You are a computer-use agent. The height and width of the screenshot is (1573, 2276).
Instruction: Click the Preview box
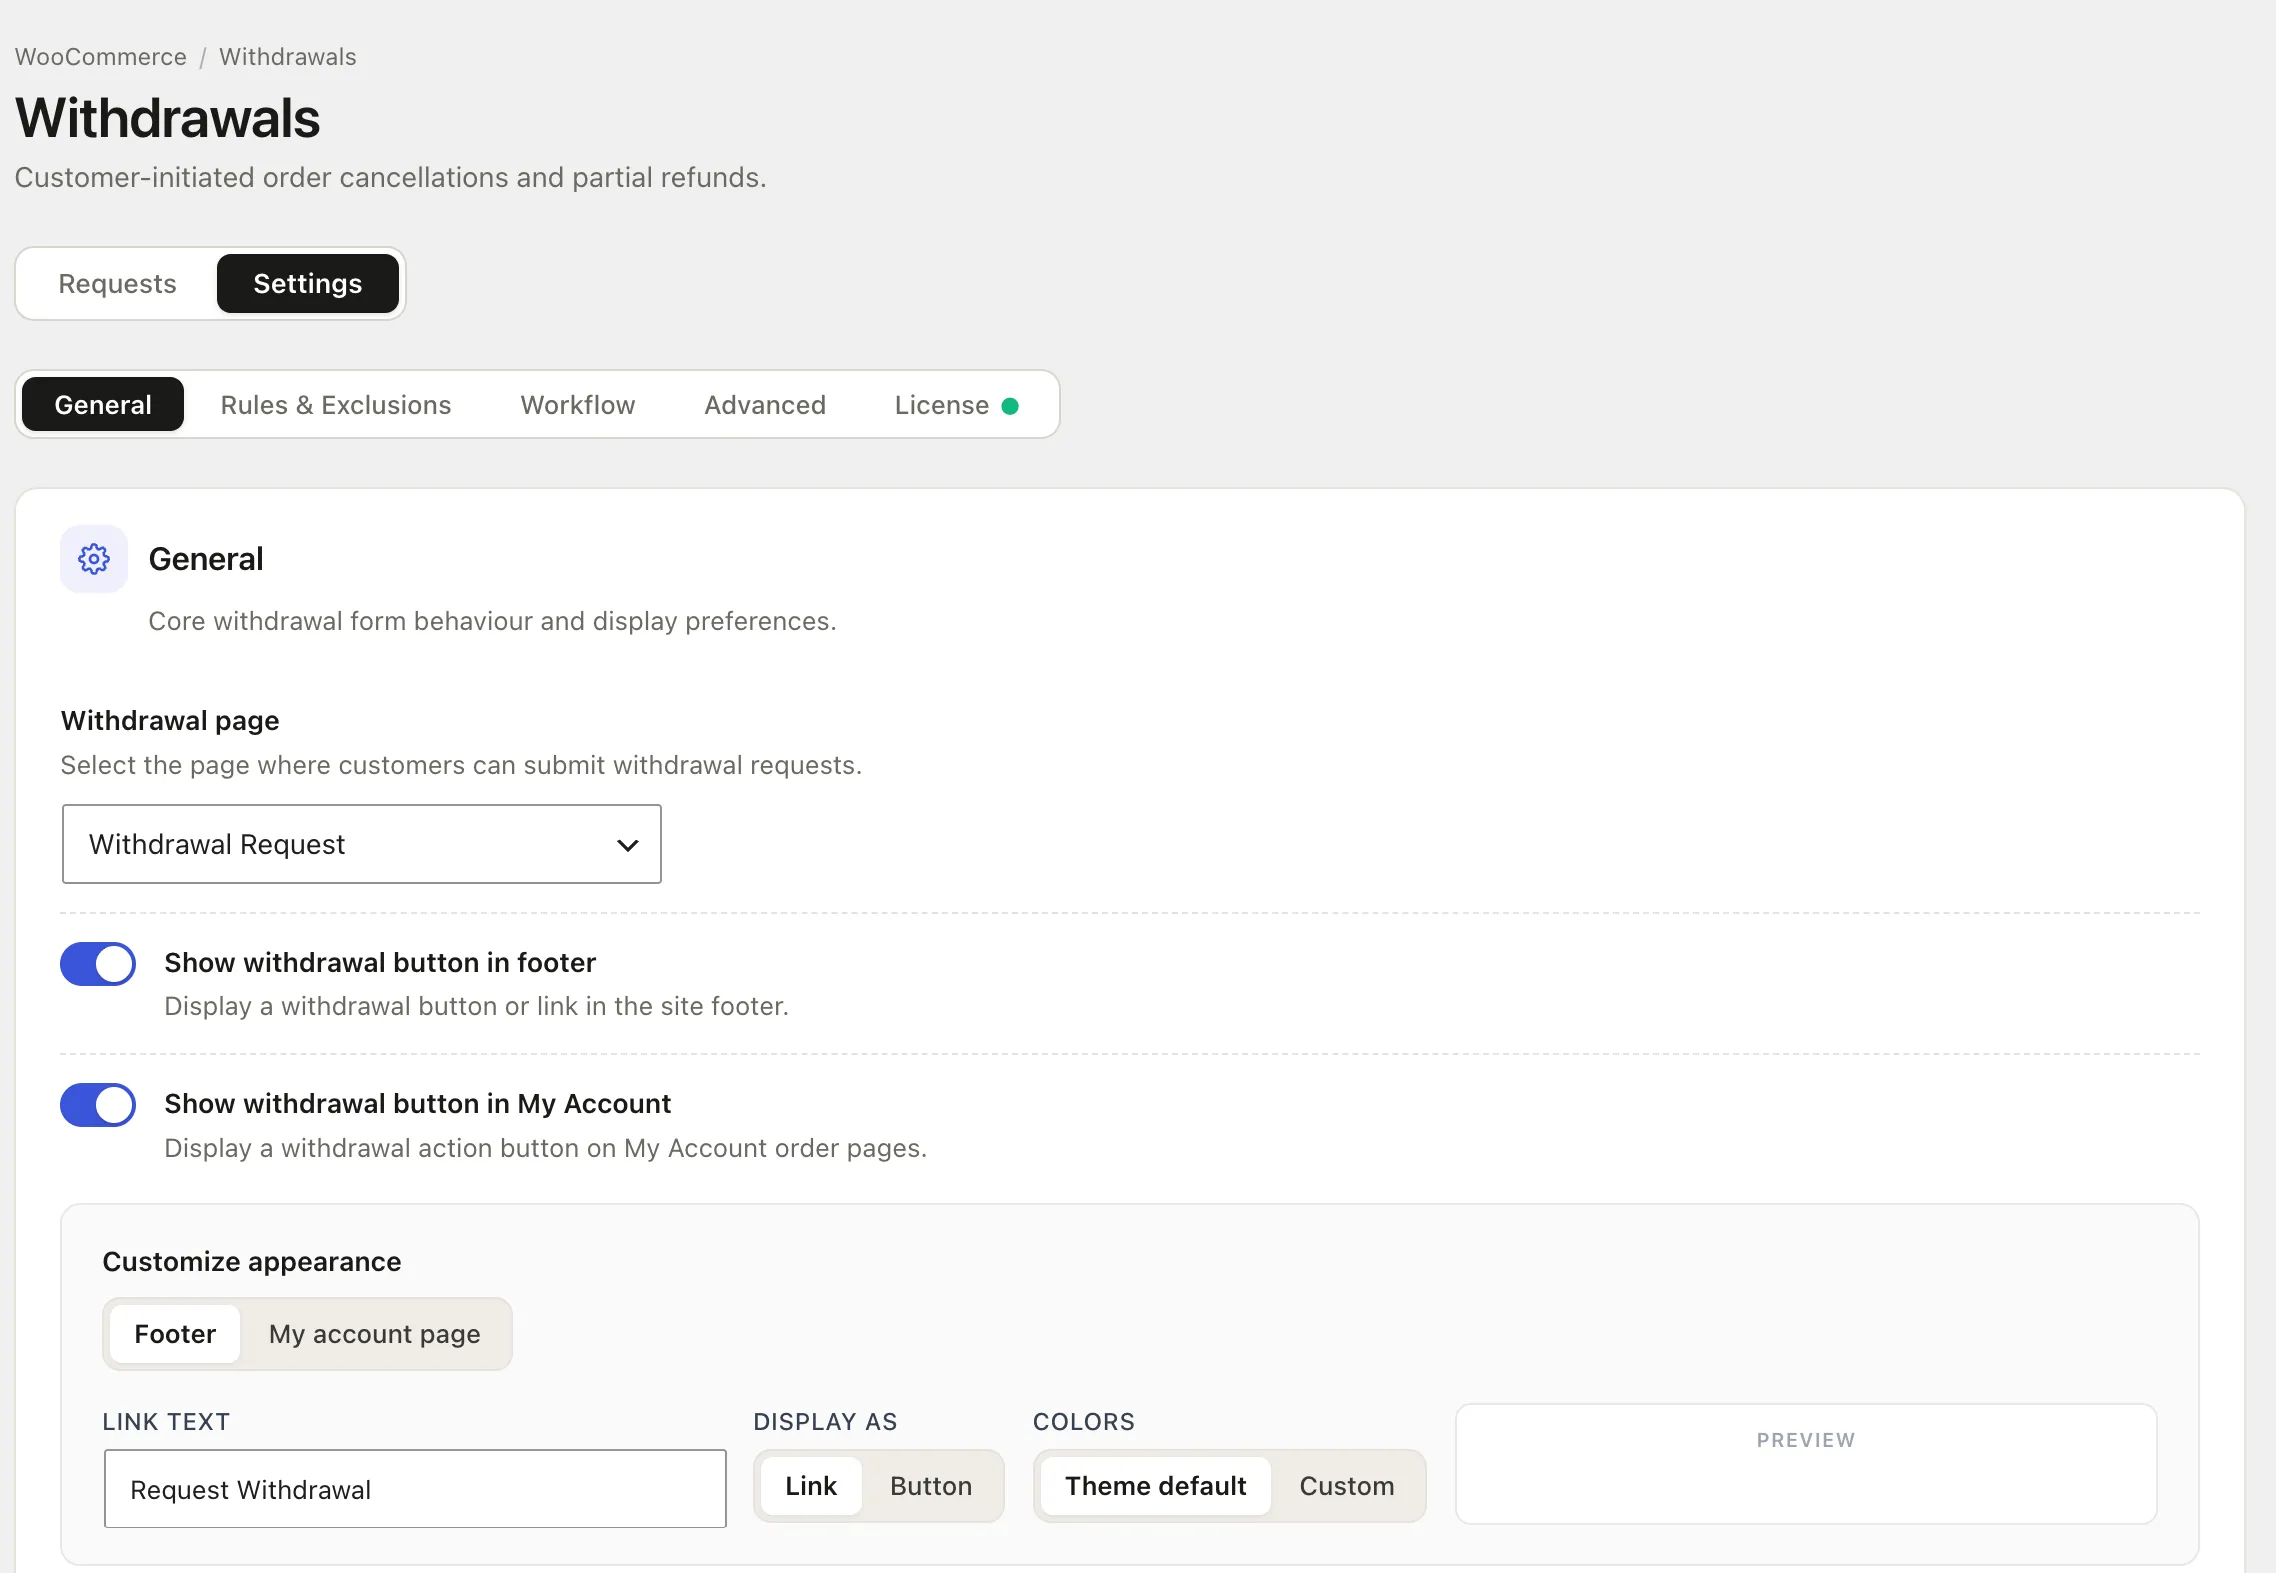(1806, 1464)
